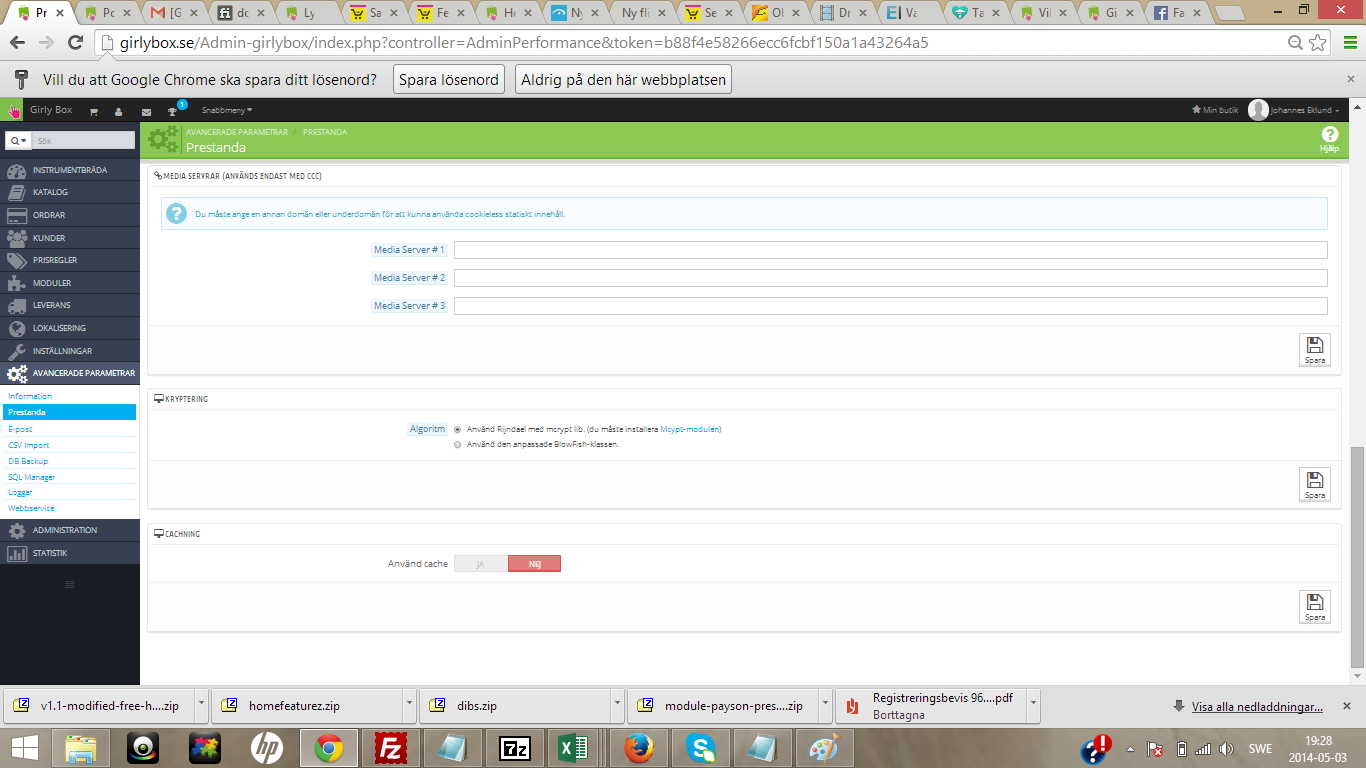Open 7-Zip from the taskbar

coord(515,747)
